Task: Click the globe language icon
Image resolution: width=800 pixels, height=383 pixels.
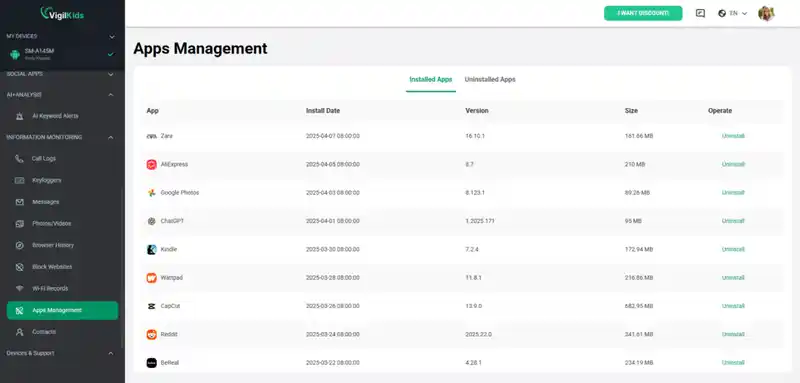Action: coord(722,13)
